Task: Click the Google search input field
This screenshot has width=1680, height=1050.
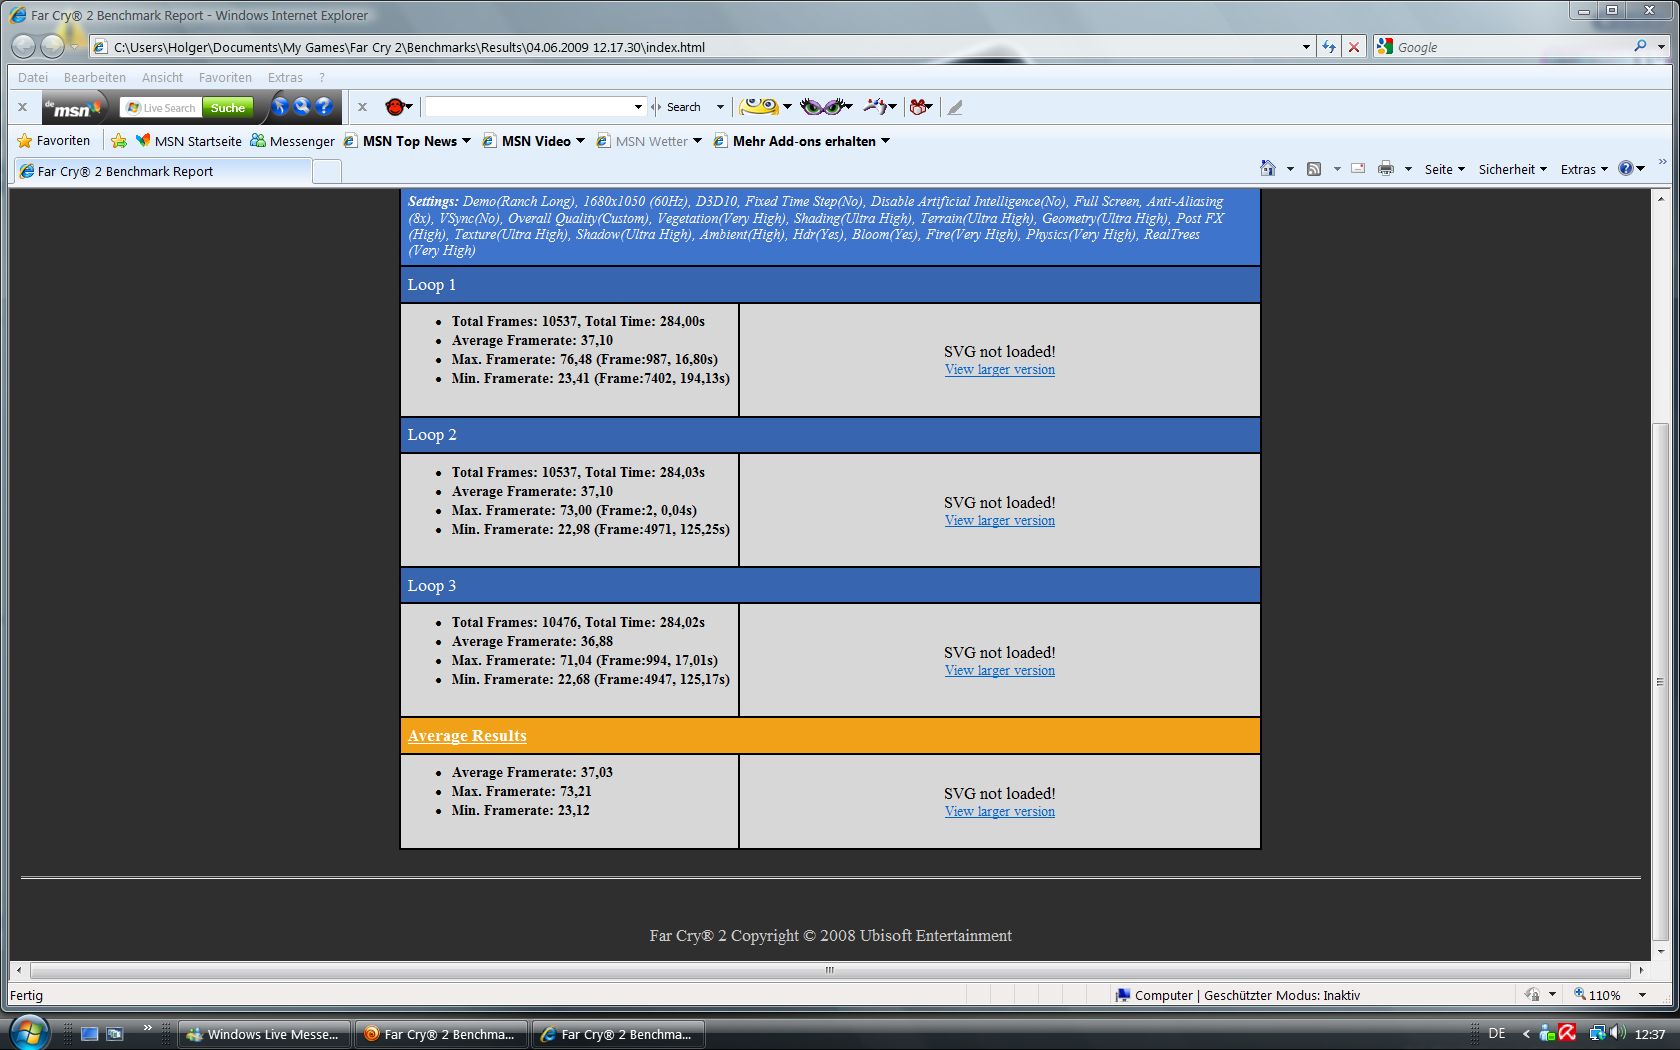Action: click(1510, 47)
